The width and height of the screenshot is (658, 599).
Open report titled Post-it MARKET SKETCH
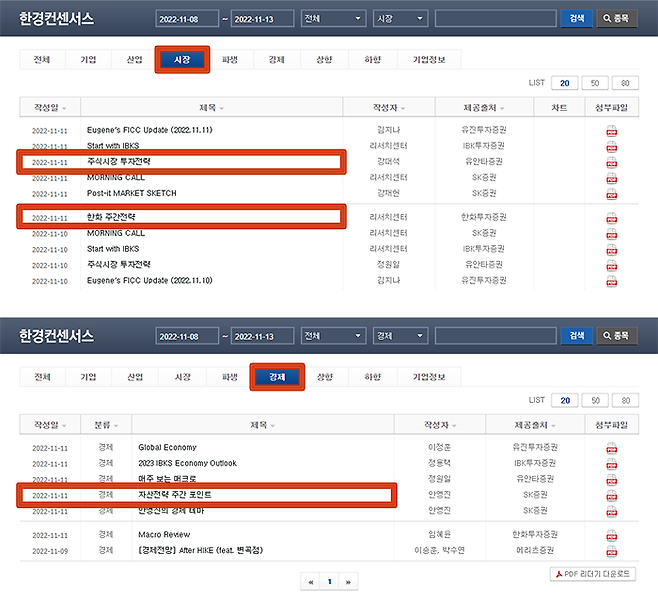click(132, 193)
